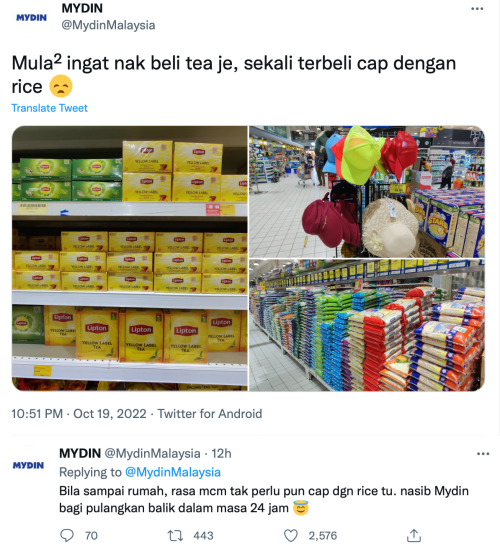
Task: Click the MYDIN avatar on the reply tweet
Action: coord(28,465)
